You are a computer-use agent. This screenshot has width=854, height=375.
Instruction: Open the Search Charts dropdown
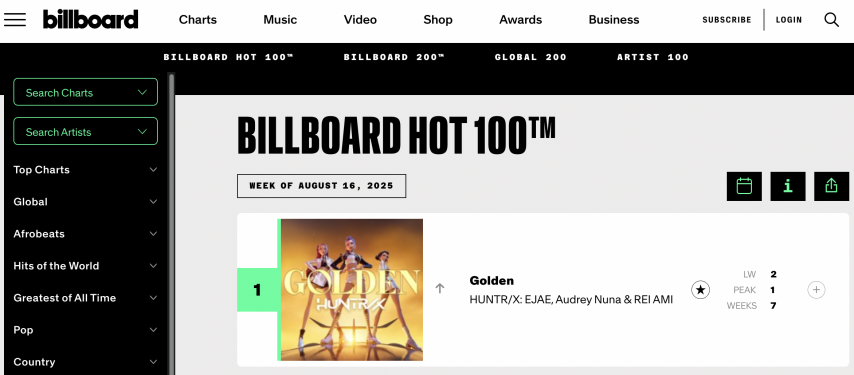86,92
